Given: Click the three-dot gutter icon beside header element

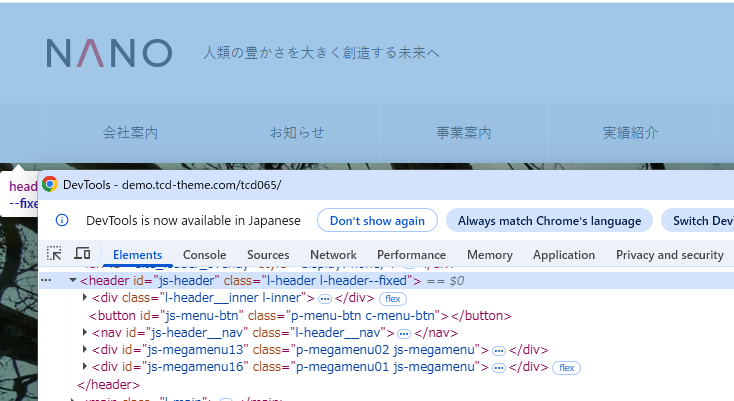Looking at the screenshot, I should [x=46, y=281].
